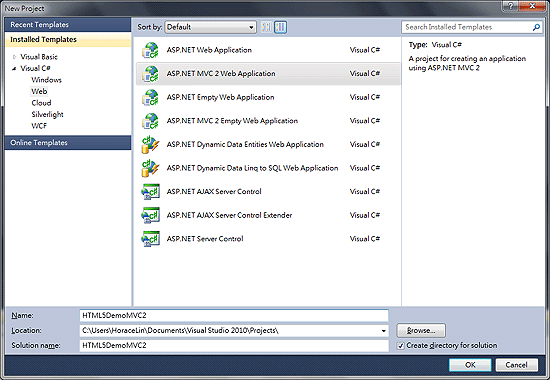Click the Cancel button
This screenshot has height=380, width=550.
click(516, 365)
